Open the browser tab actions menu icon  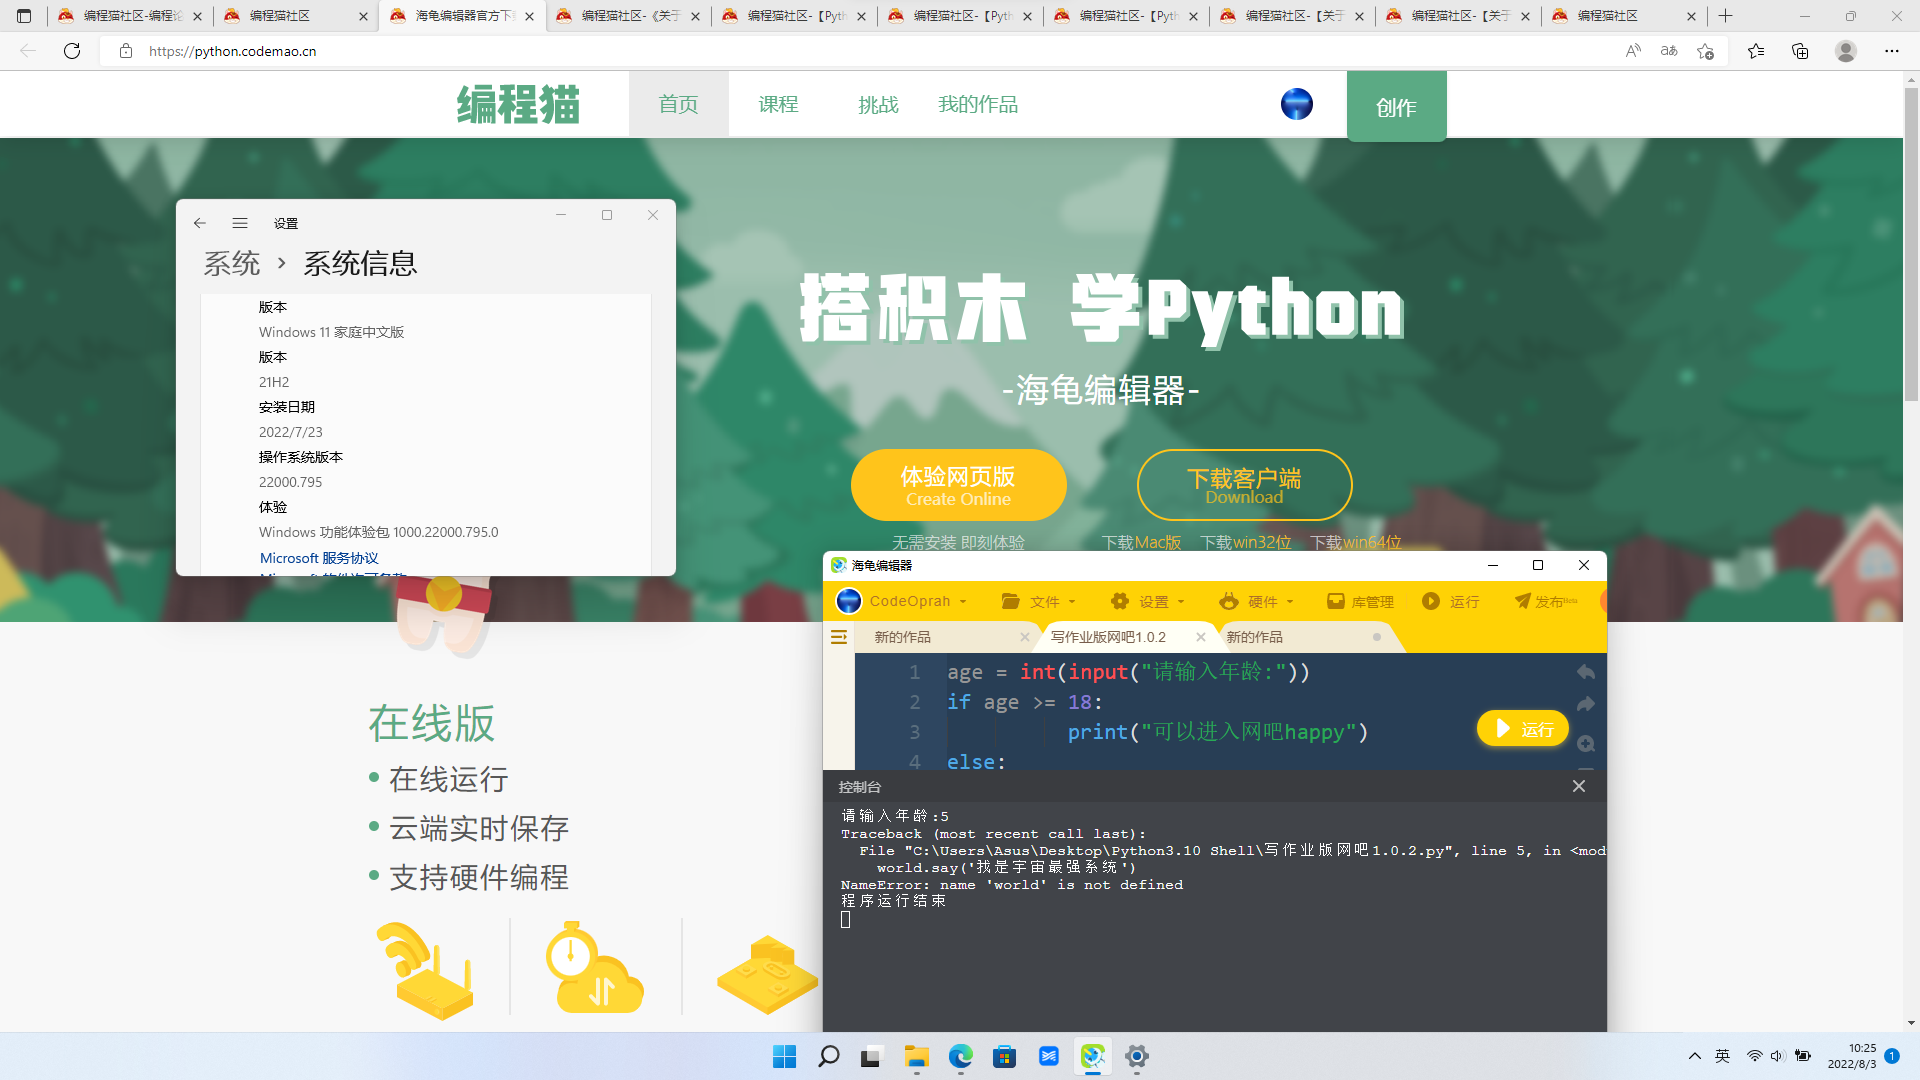pyautogui.click(x=24, y=16)
